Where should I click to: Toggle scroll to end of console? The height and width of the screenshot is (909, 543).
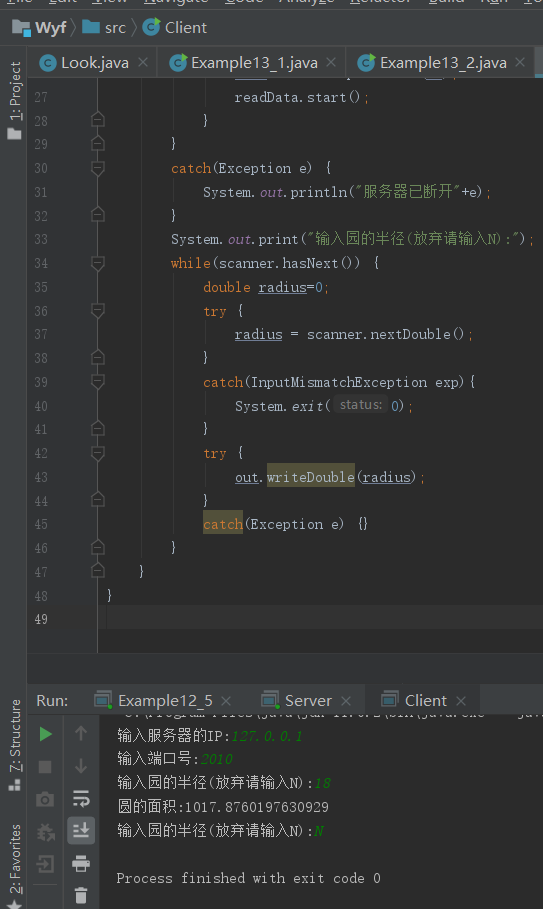pos(81,831)
